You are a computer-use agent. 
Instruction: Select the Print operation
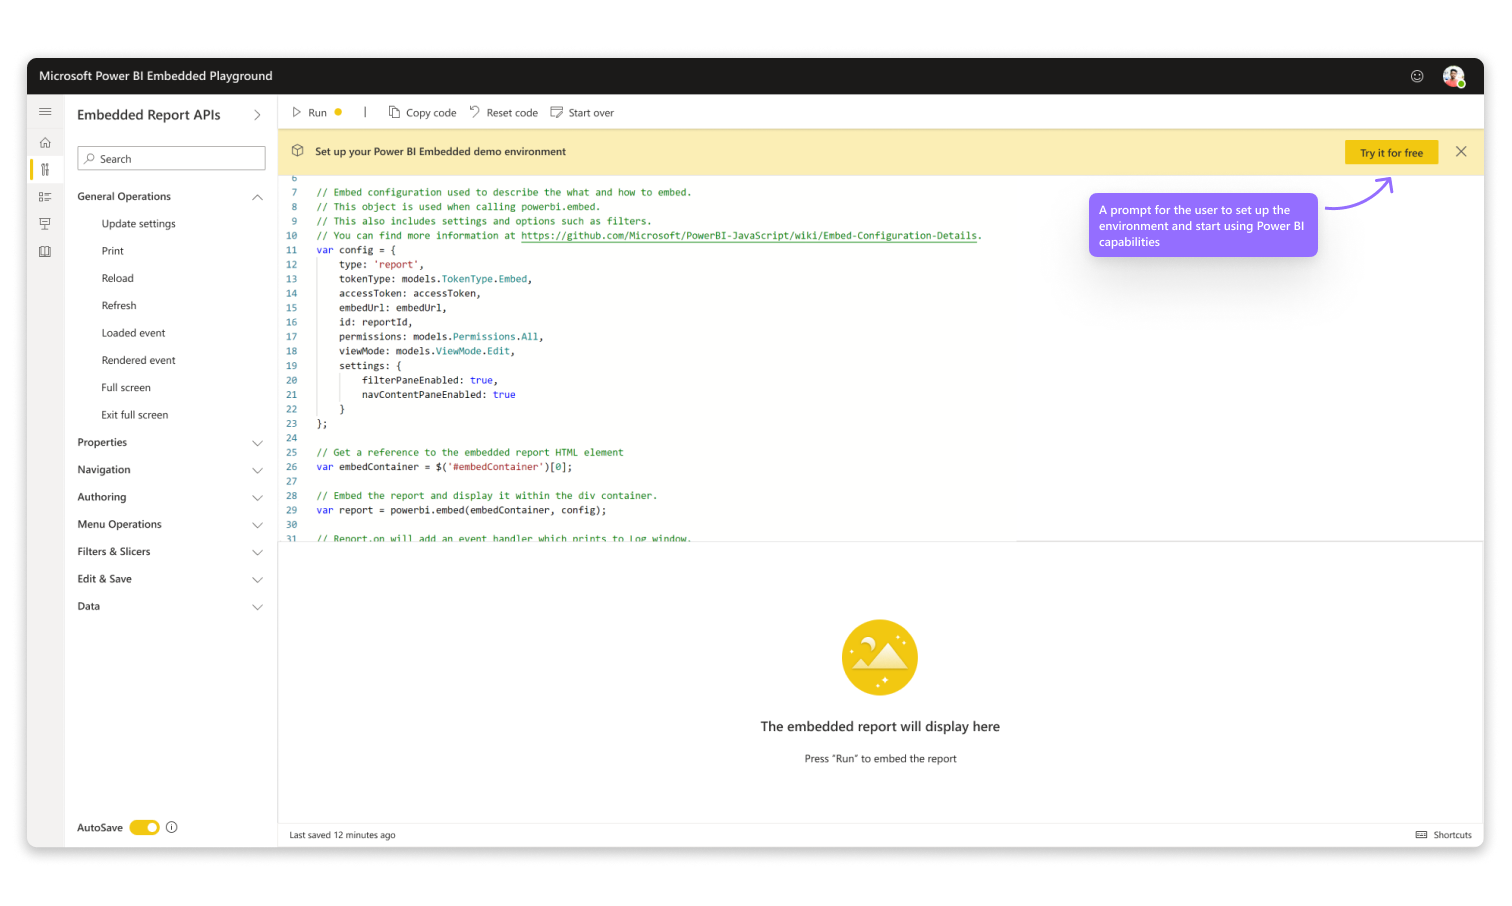coord(113,251)
